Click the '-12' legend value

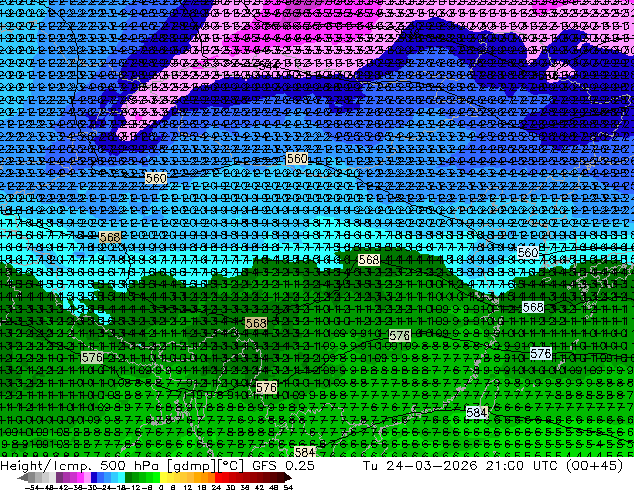pyautogui.click(x=132, y=488)
